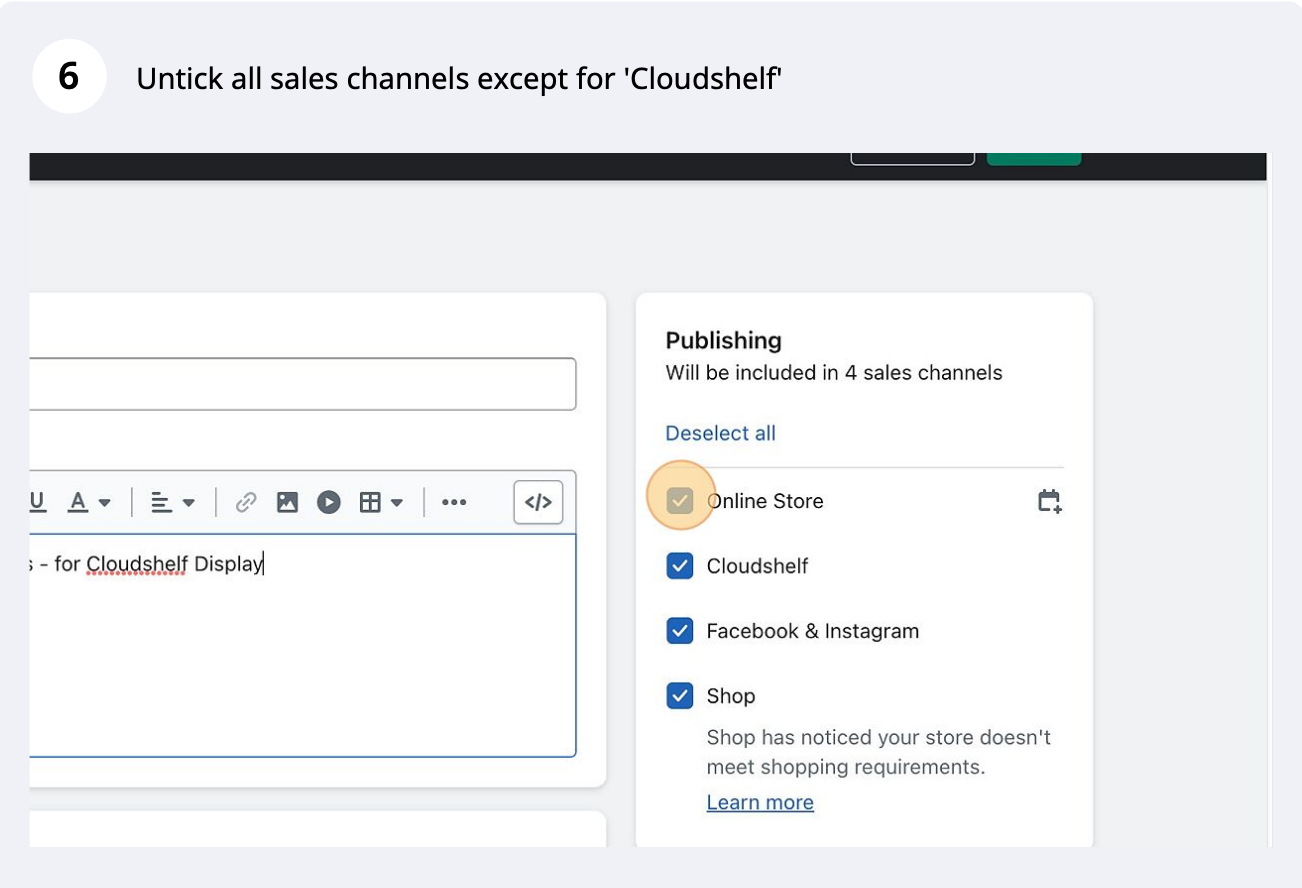Viewport: 1302px width, 888px height.
Task: Insert an image with the image icon
Action: (288, 502)
